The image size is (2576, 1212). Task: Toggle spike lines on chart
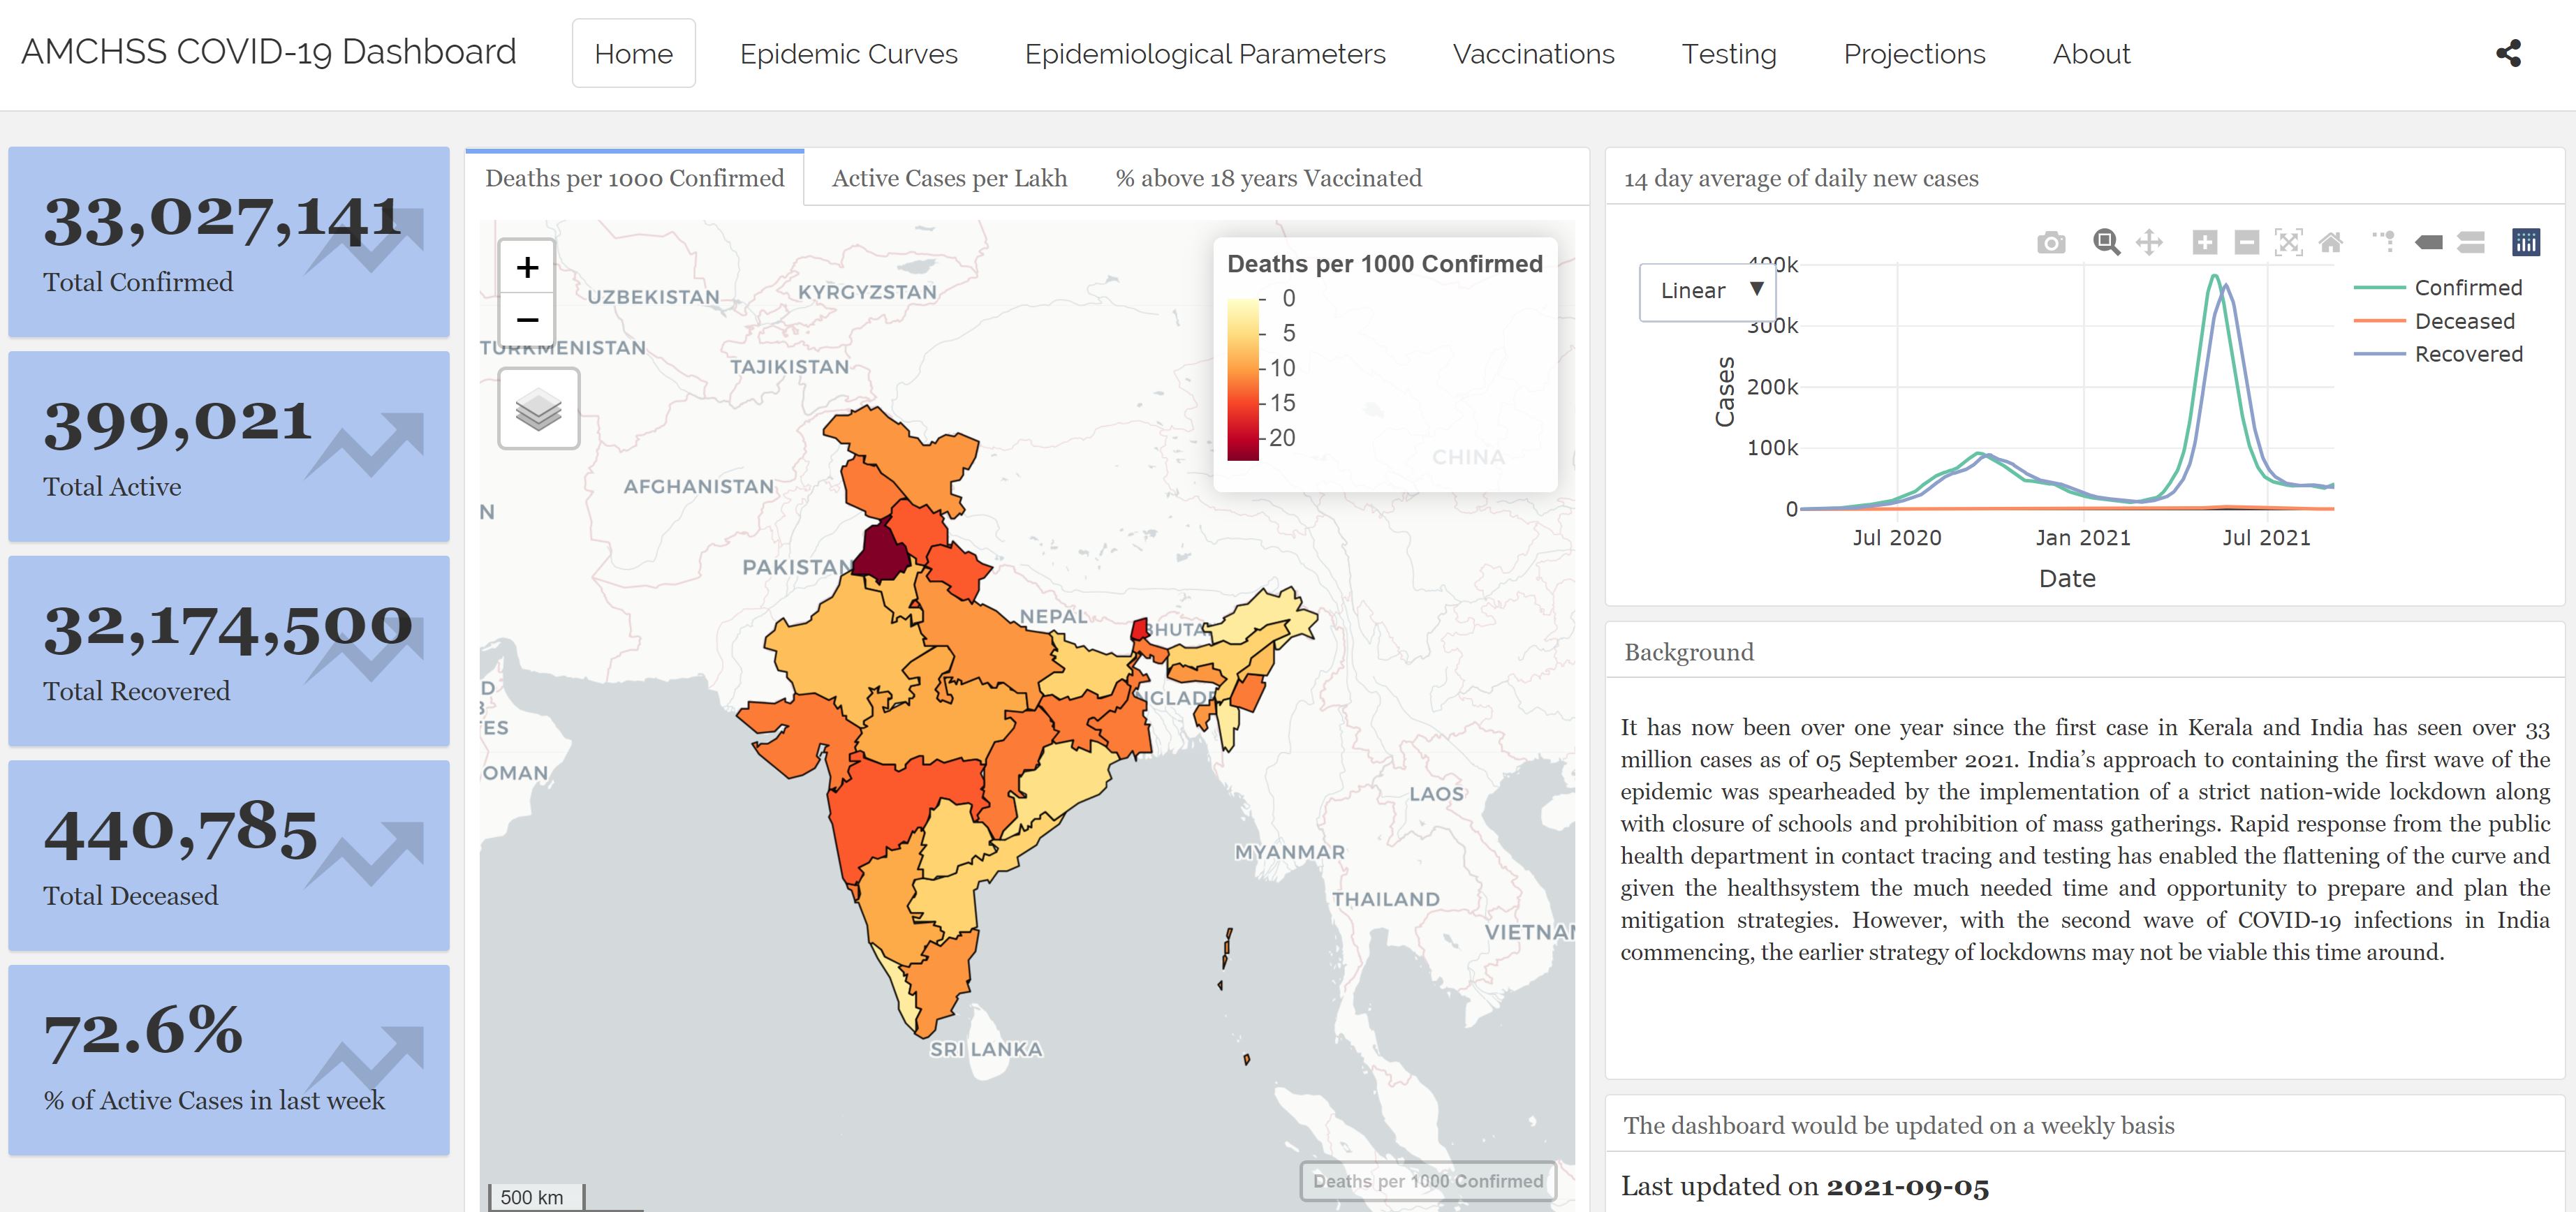pos(2385,242)
